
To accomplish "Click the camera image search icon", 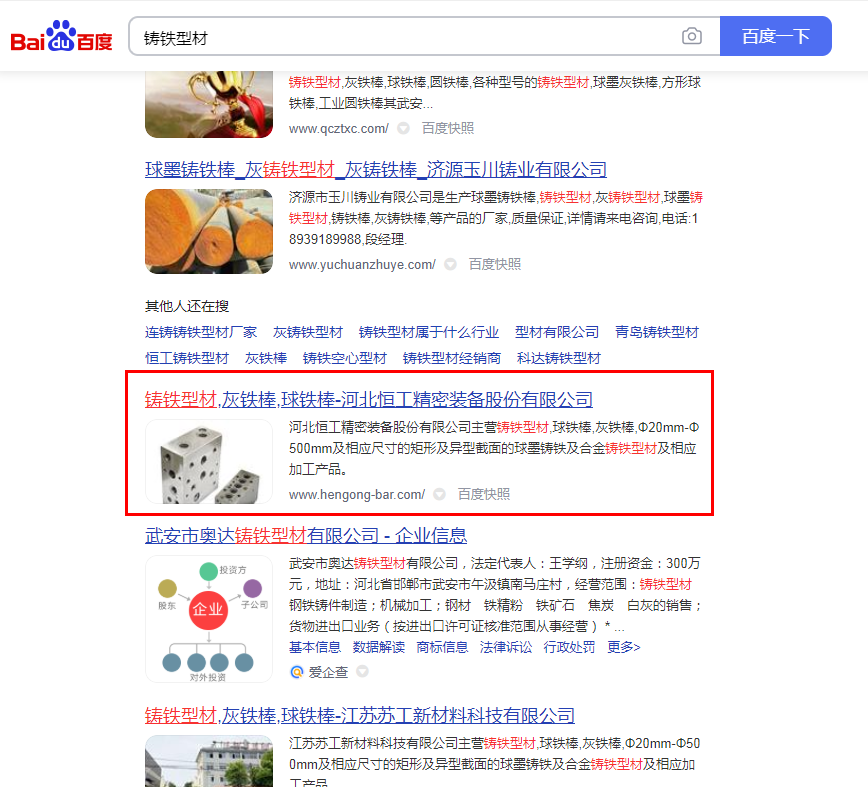I will pos(691,37).
